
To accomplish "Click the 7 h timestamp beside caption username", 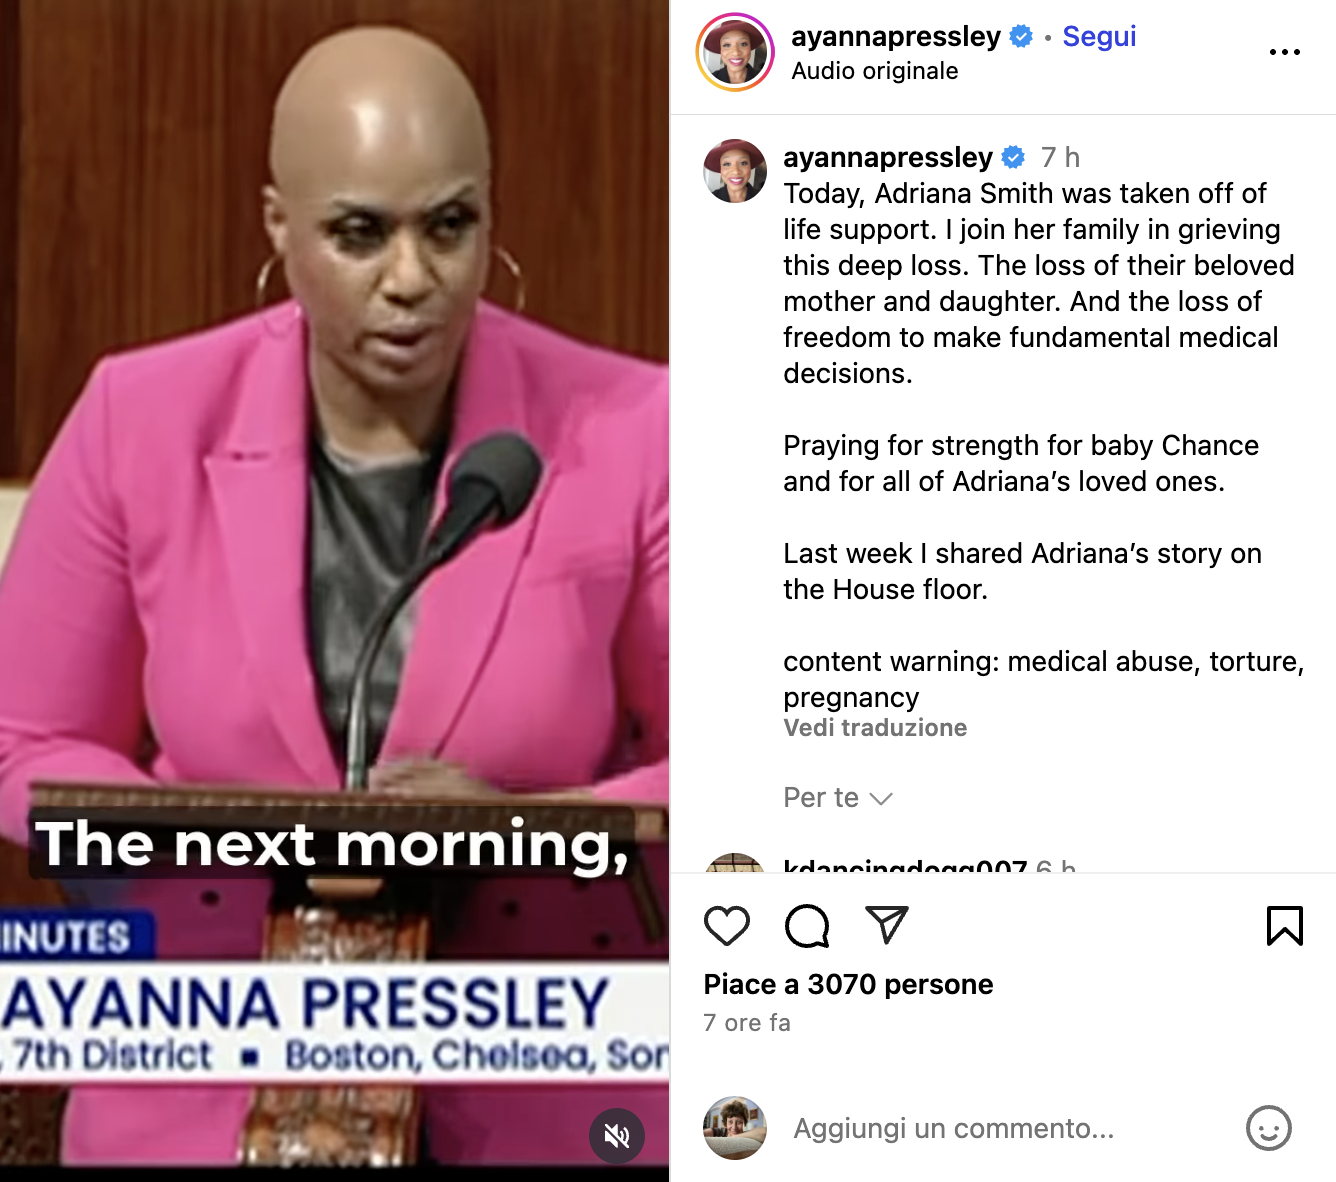I will click(x=1060, y=157).
